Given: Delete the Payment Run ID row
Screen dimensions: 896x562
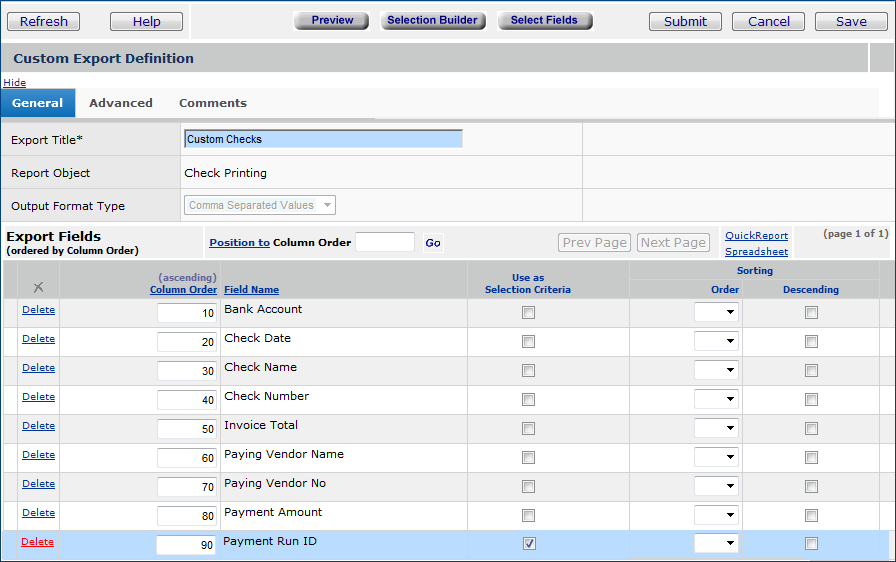Looking at the screenshot, I should click(38, 542).
